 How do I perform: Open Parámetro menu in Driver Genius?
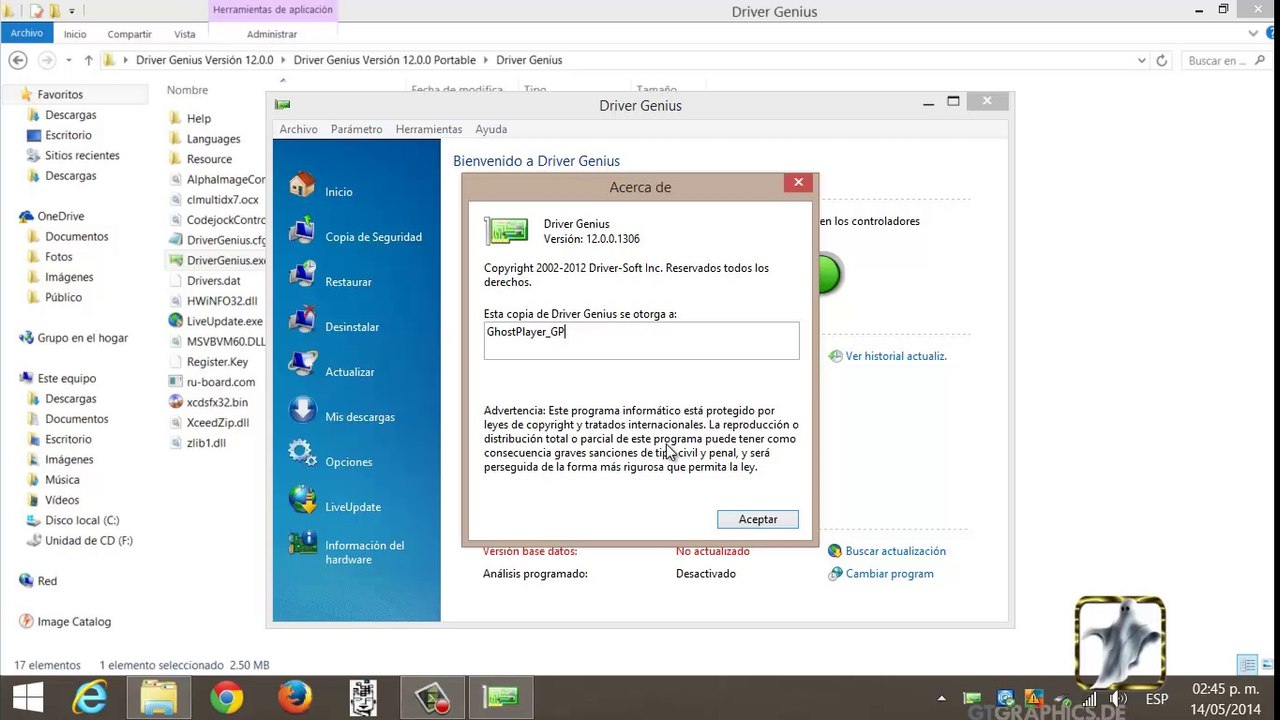356,129
